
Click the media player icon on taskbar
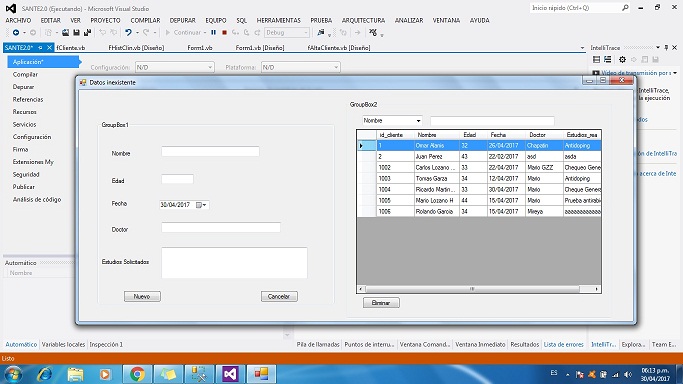[x=105, y=374]
